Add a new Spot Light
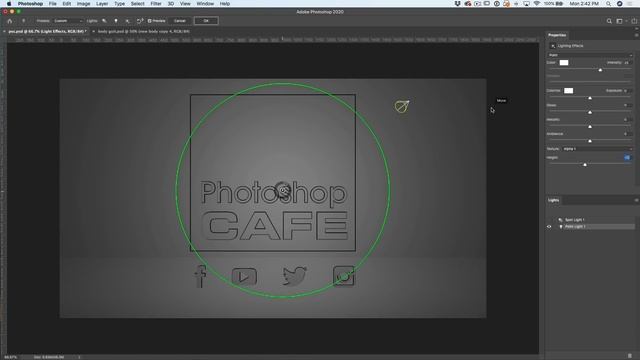The width and height of the screenshot is (640, 360). tap(104, 21)
